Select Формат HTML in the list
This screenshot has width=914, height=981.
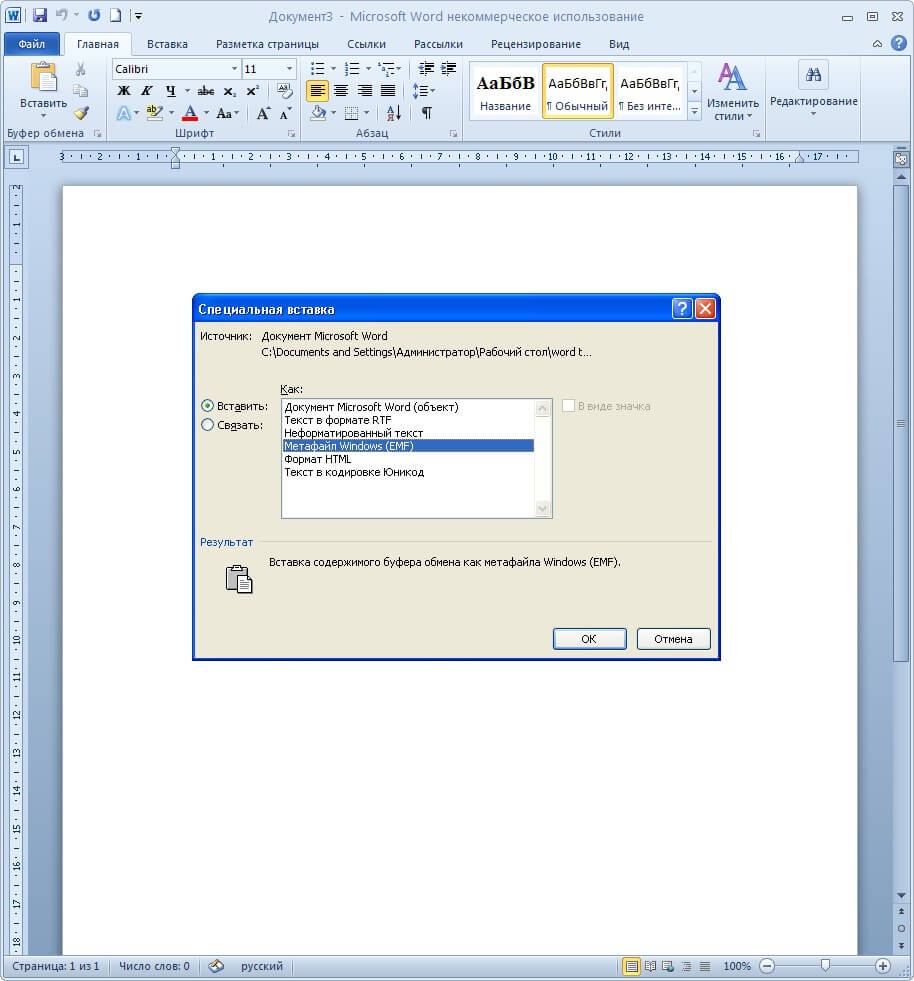pos(407,459)
